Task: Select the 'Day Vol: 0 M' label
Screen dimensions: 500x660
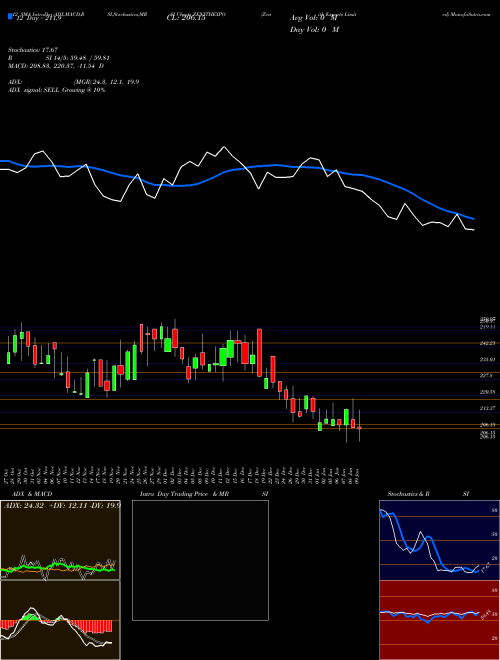Action: (x=314, y=30)
